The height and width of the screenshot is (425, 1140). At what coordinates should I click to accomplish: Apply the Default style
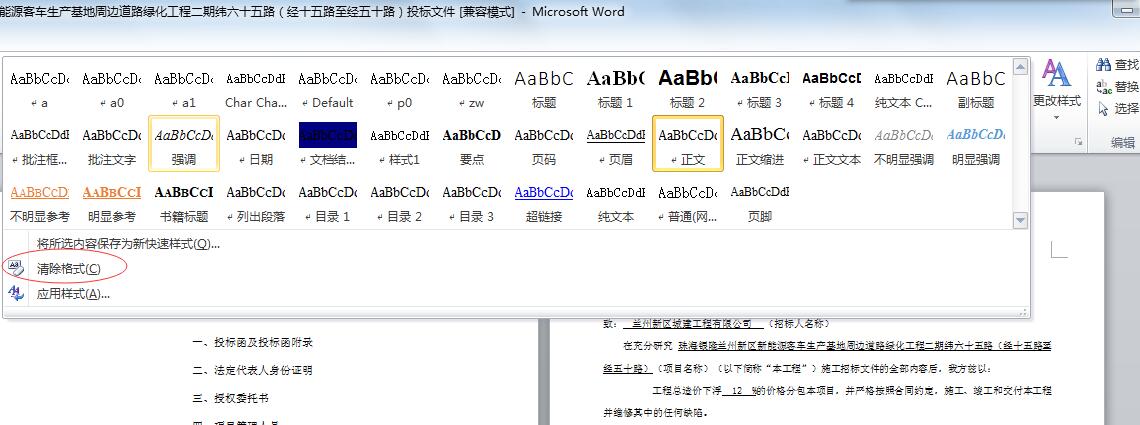(x=328, y=87)
